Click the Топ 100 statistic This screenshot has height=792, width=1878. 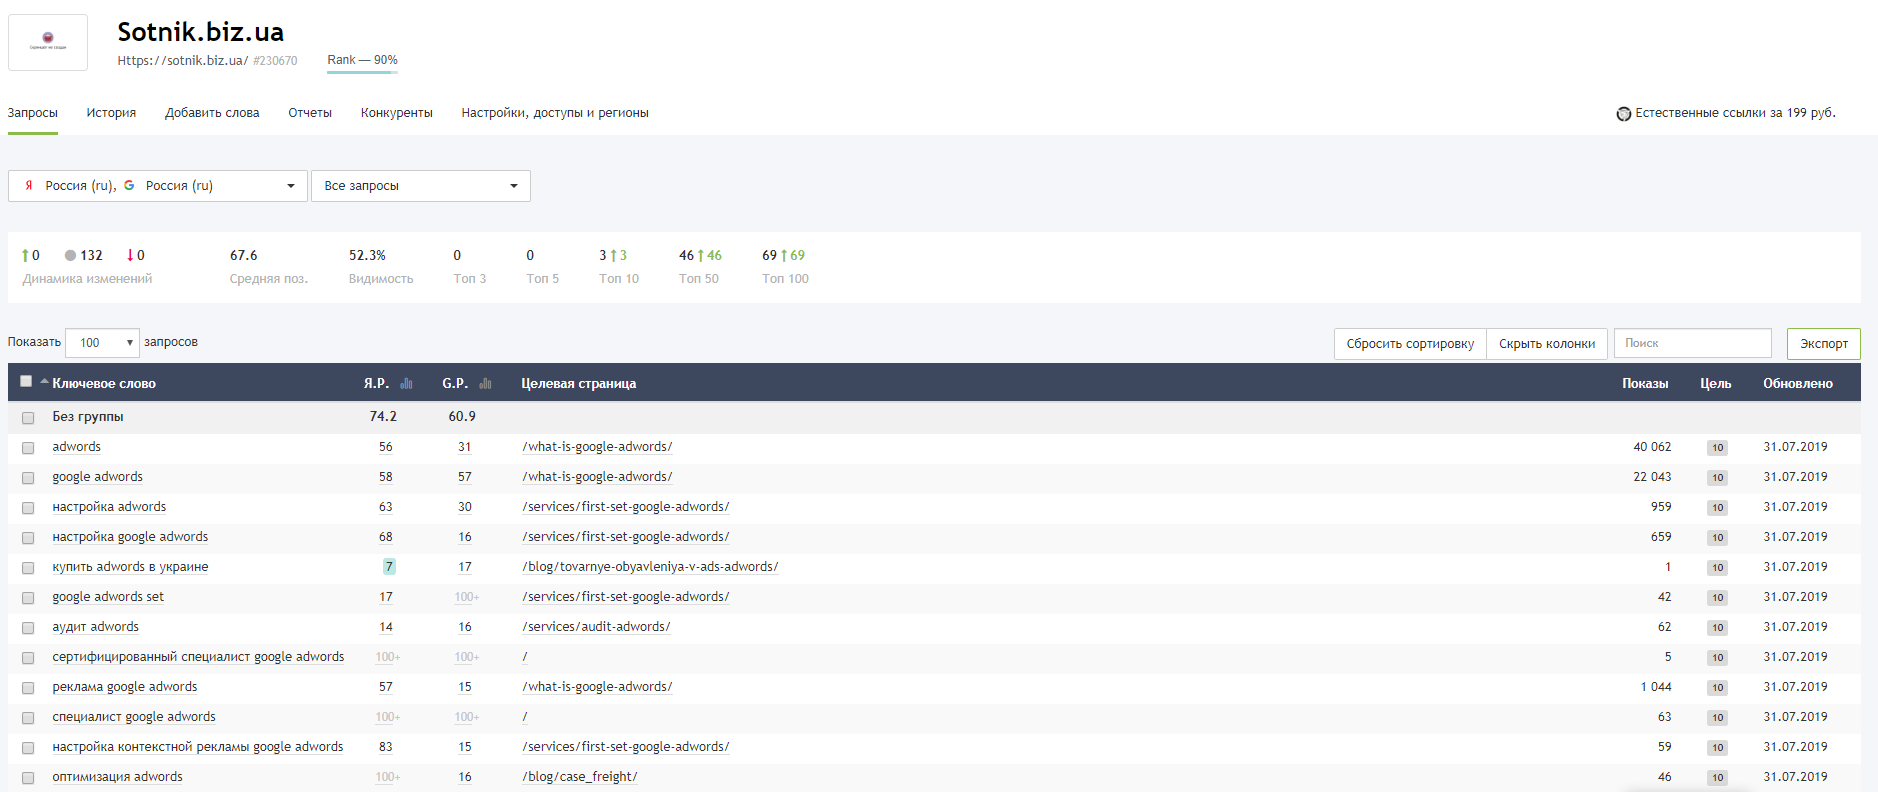coord(785,267)
